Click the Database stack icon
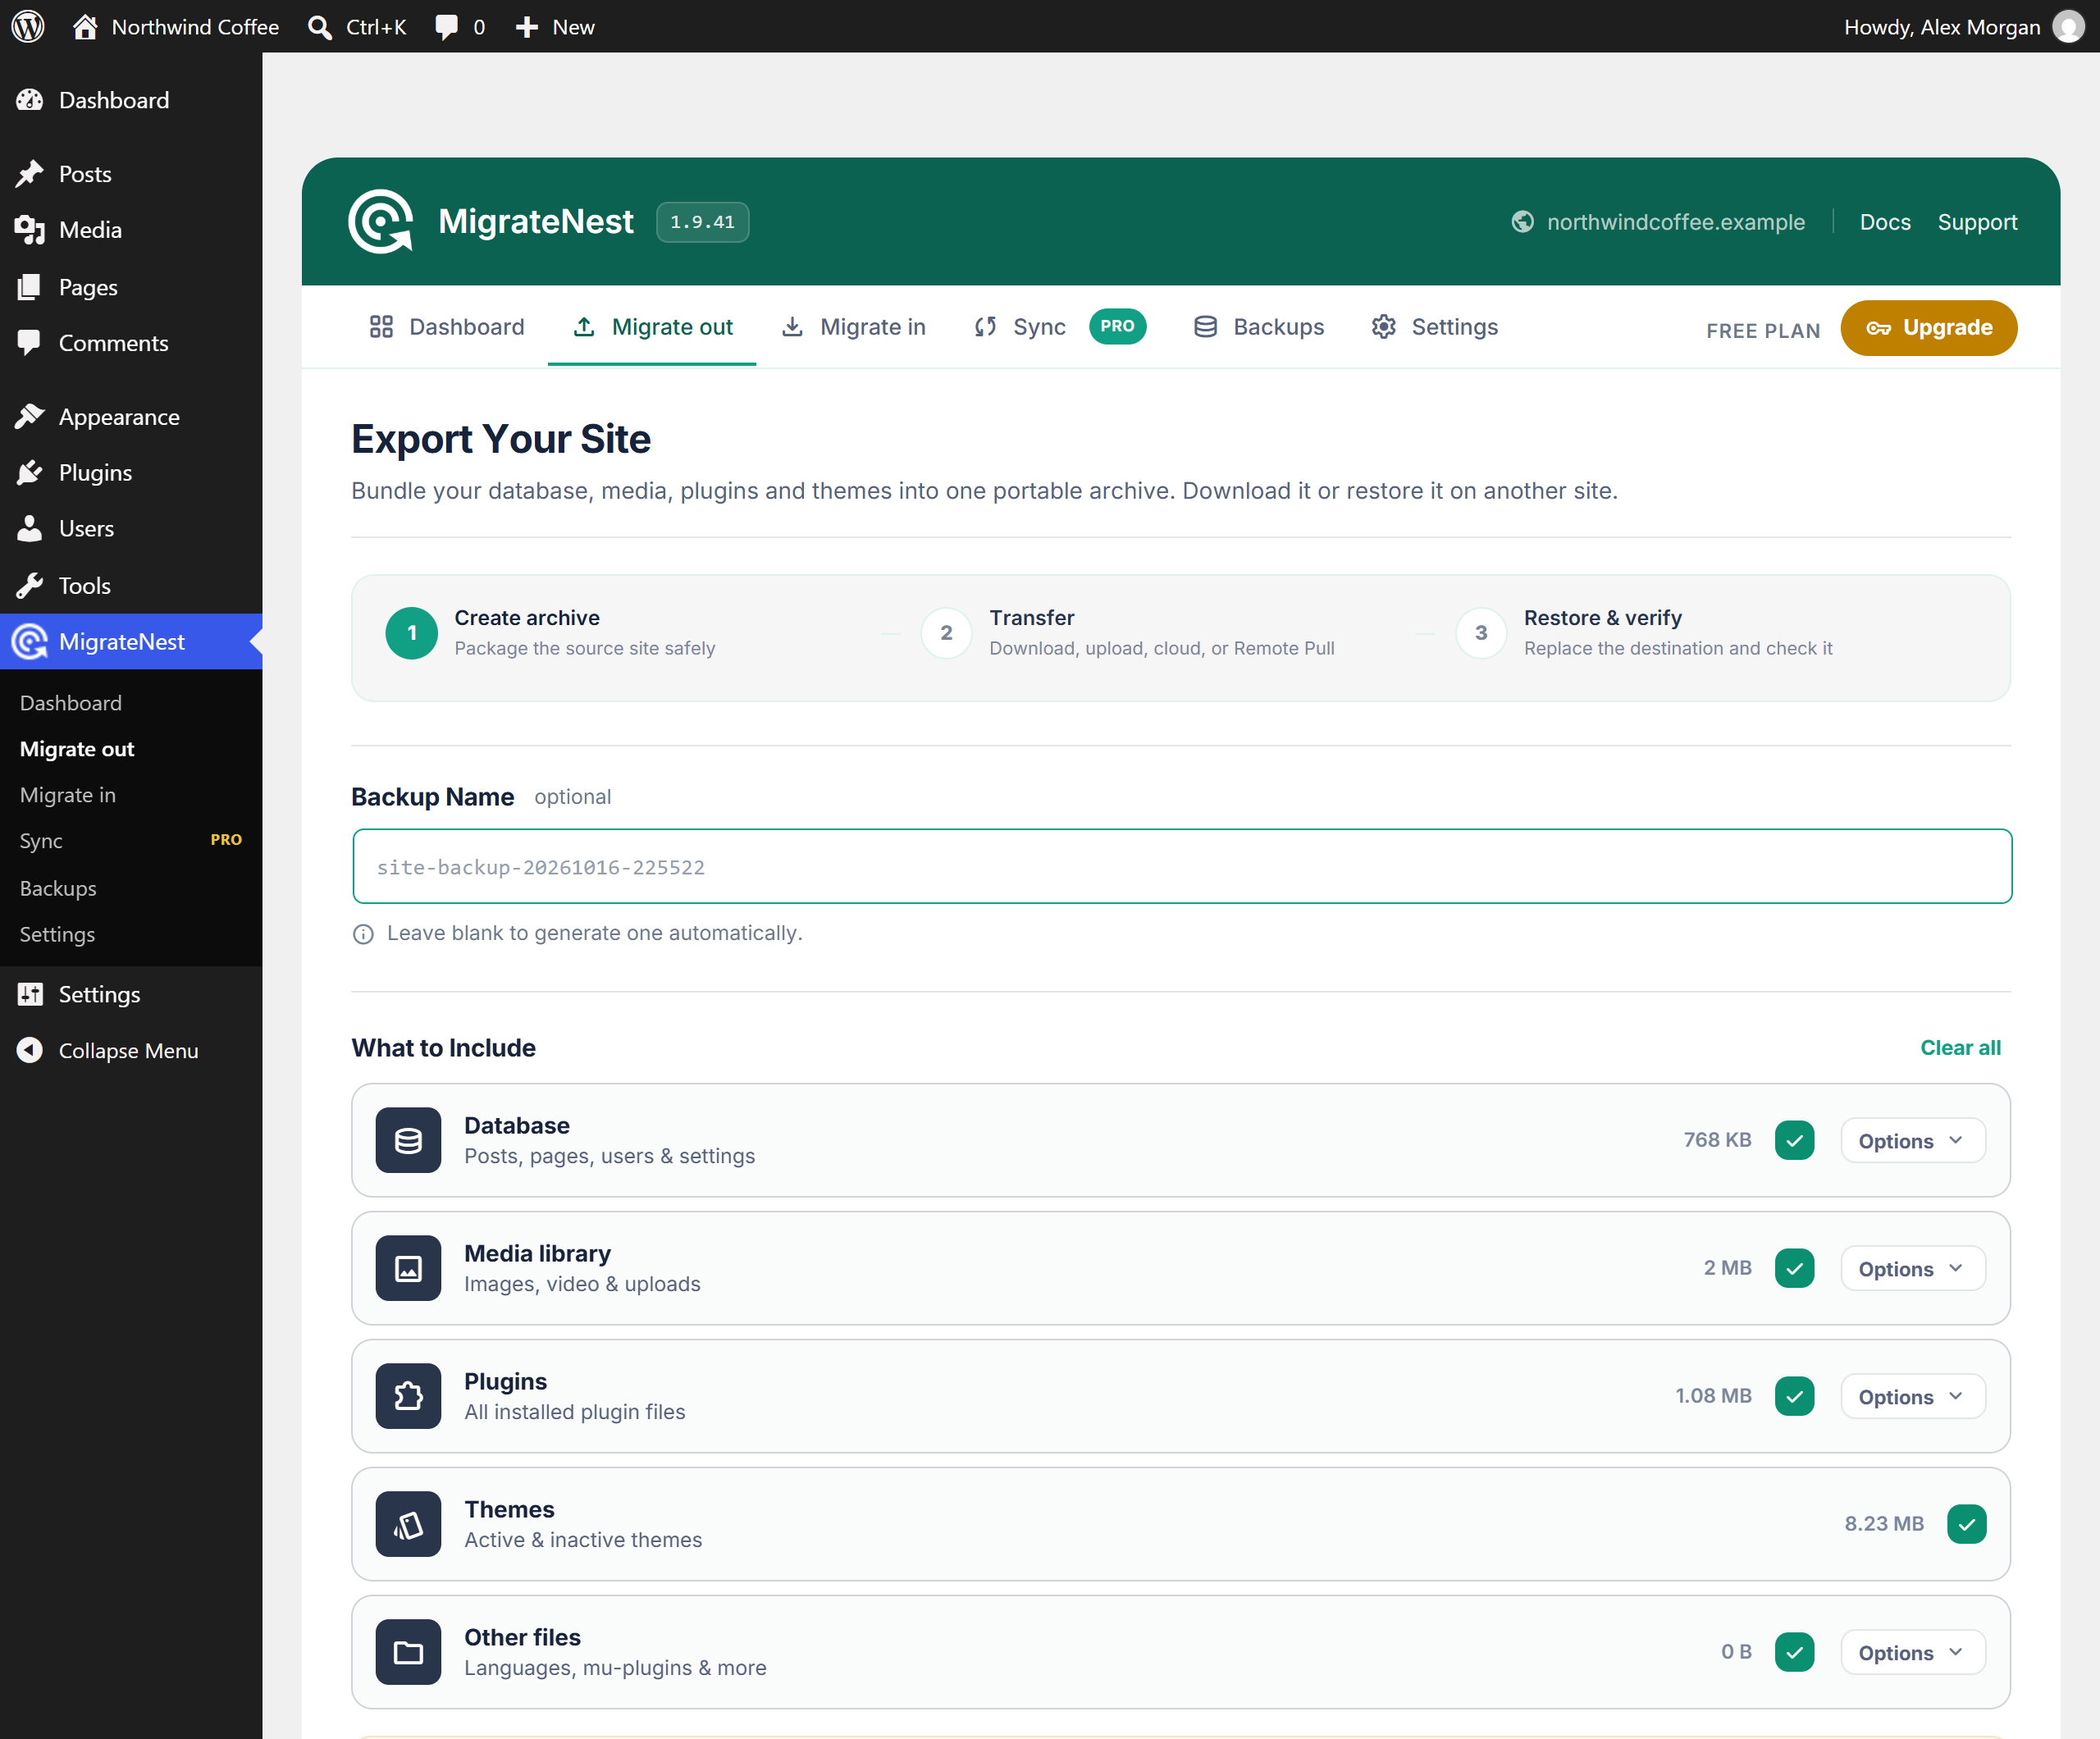 point(408,1140)
